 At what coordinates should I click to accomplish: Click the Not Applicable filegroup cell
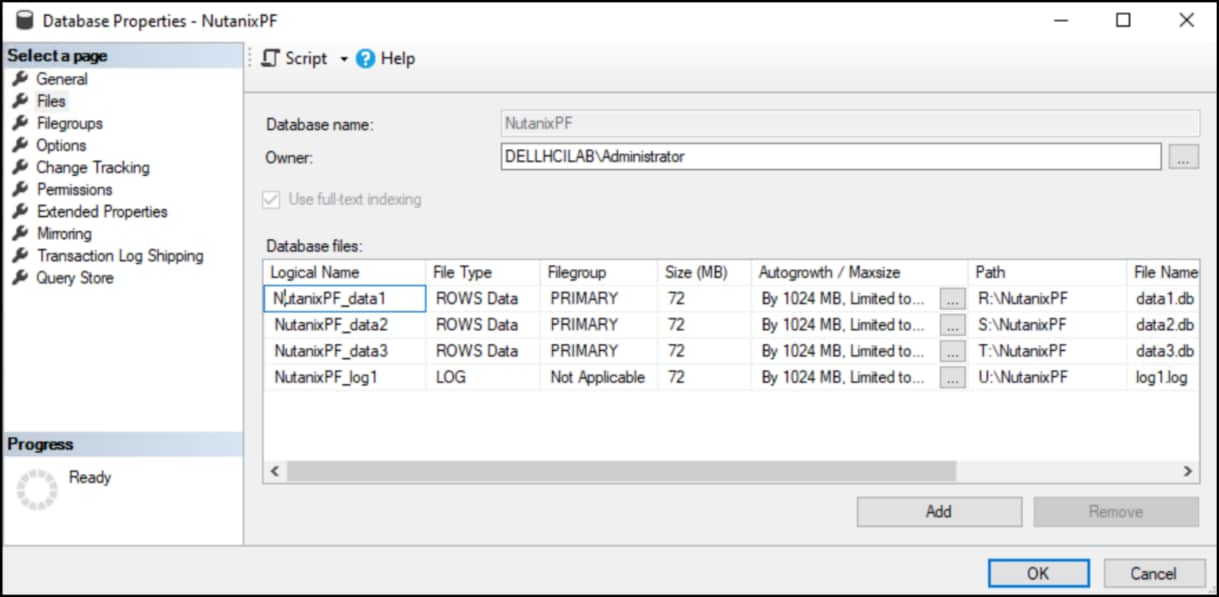tap(599, 376)
